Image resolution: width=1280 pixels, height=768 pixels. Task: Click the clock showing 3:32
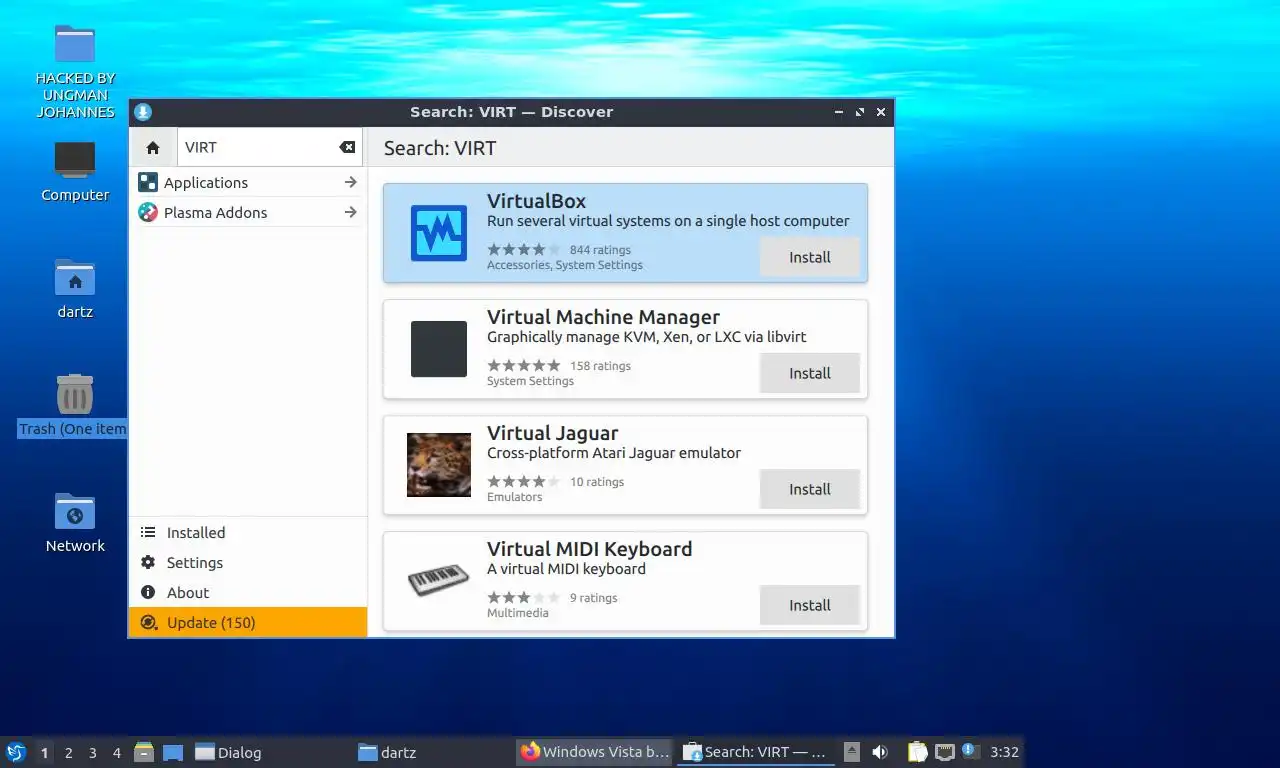(x=1004, y=752)
